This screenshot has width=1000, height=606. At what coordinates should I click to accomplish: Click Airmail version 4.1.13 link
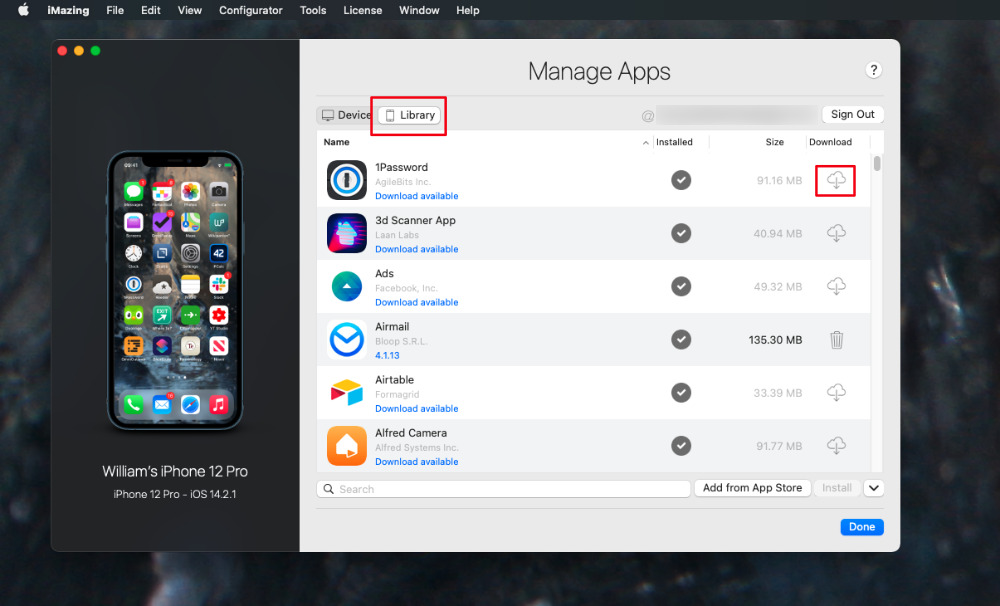point(387,355)
